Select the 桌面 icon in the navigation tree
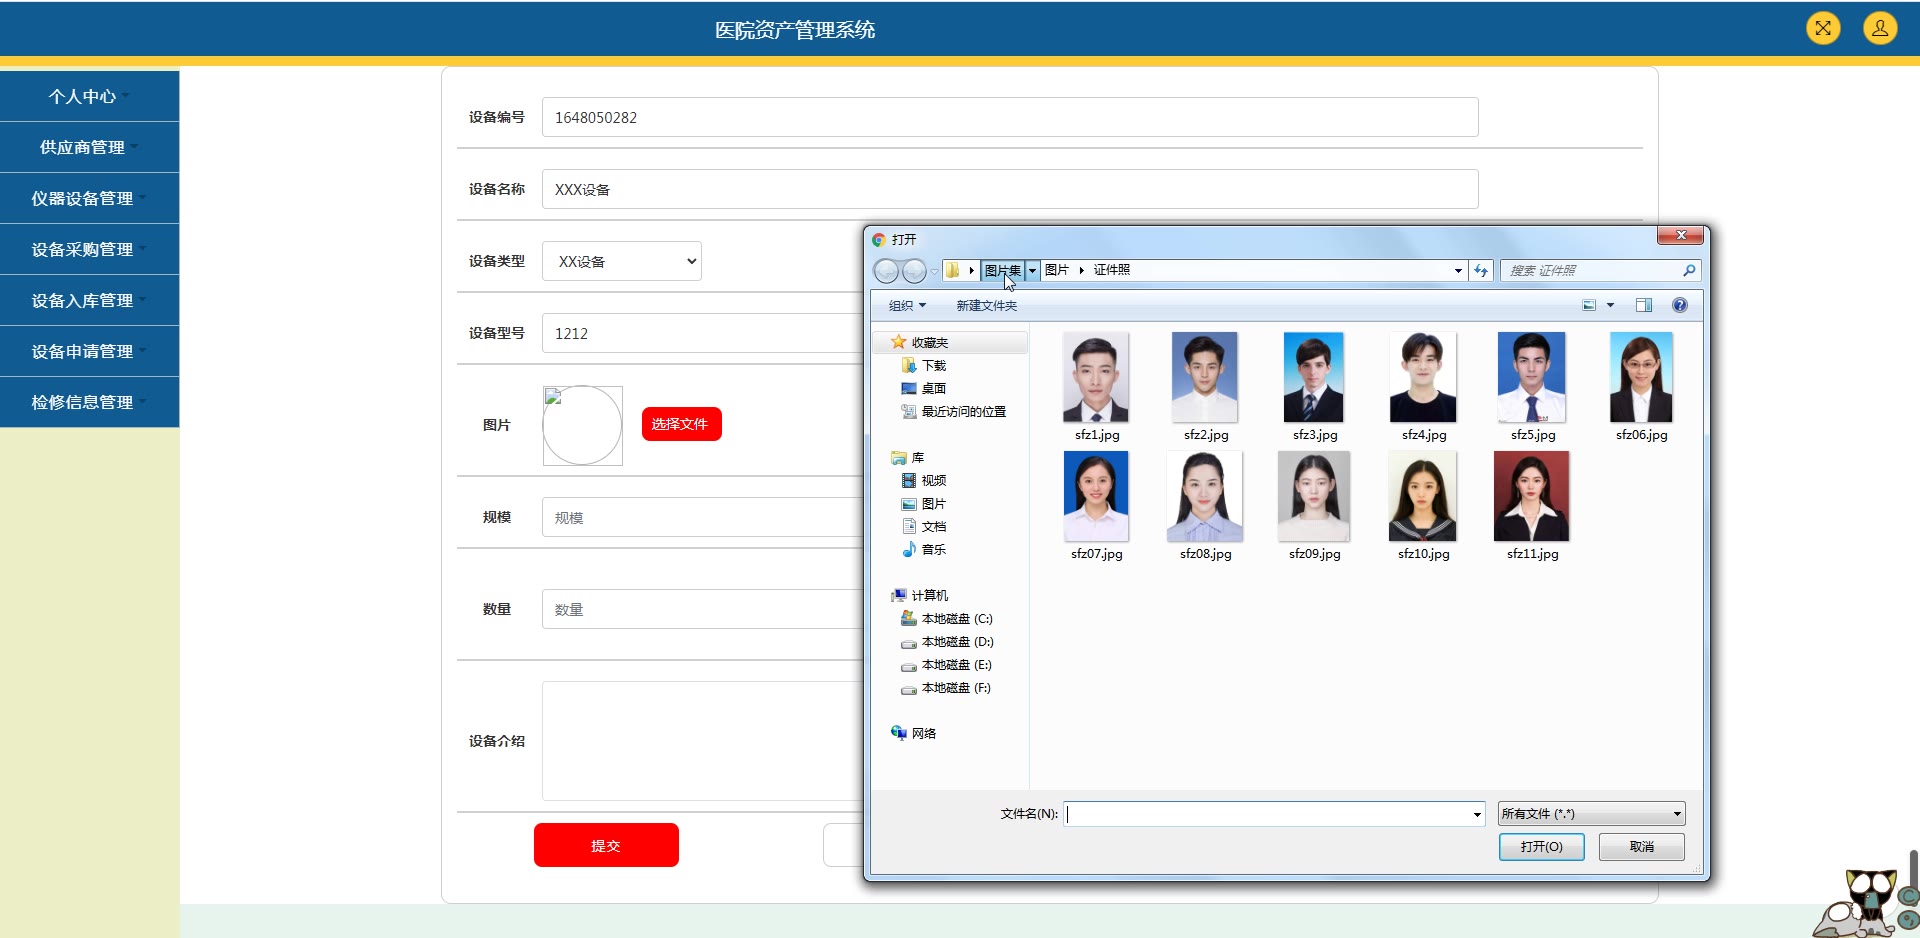 pos(909,388)
